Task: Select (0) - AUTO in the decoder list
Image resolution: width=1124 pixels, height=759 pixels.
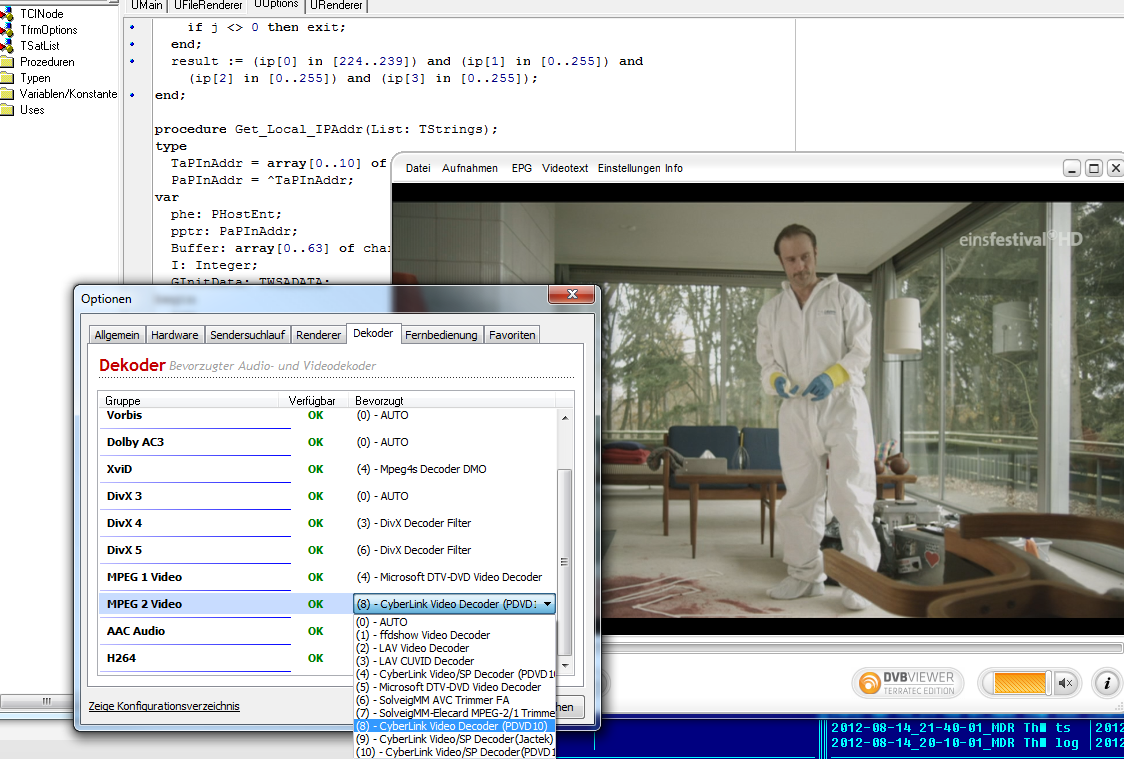Action: pyautogui.click(x=382, y=622)
